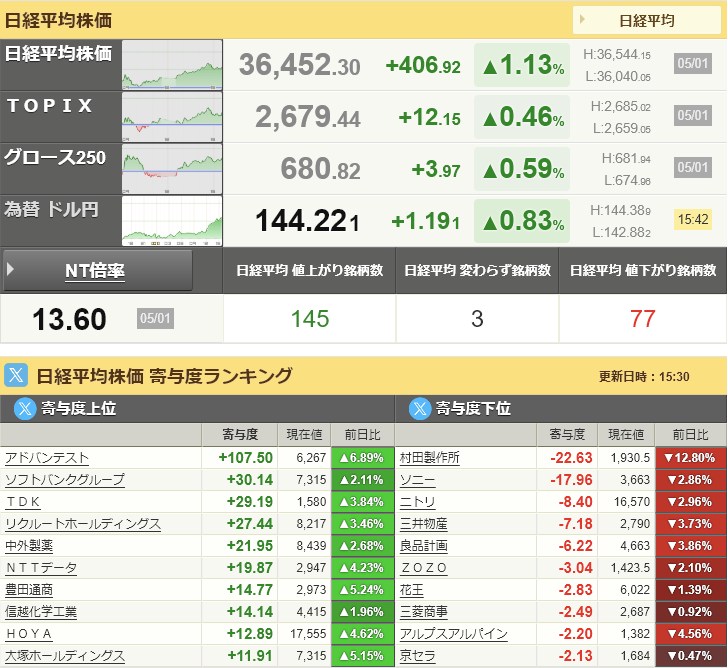This screenshot has width=728, height=668.
Task: Click the ▲6.89% cell for アドバンテスト
Action: [363, 458]
